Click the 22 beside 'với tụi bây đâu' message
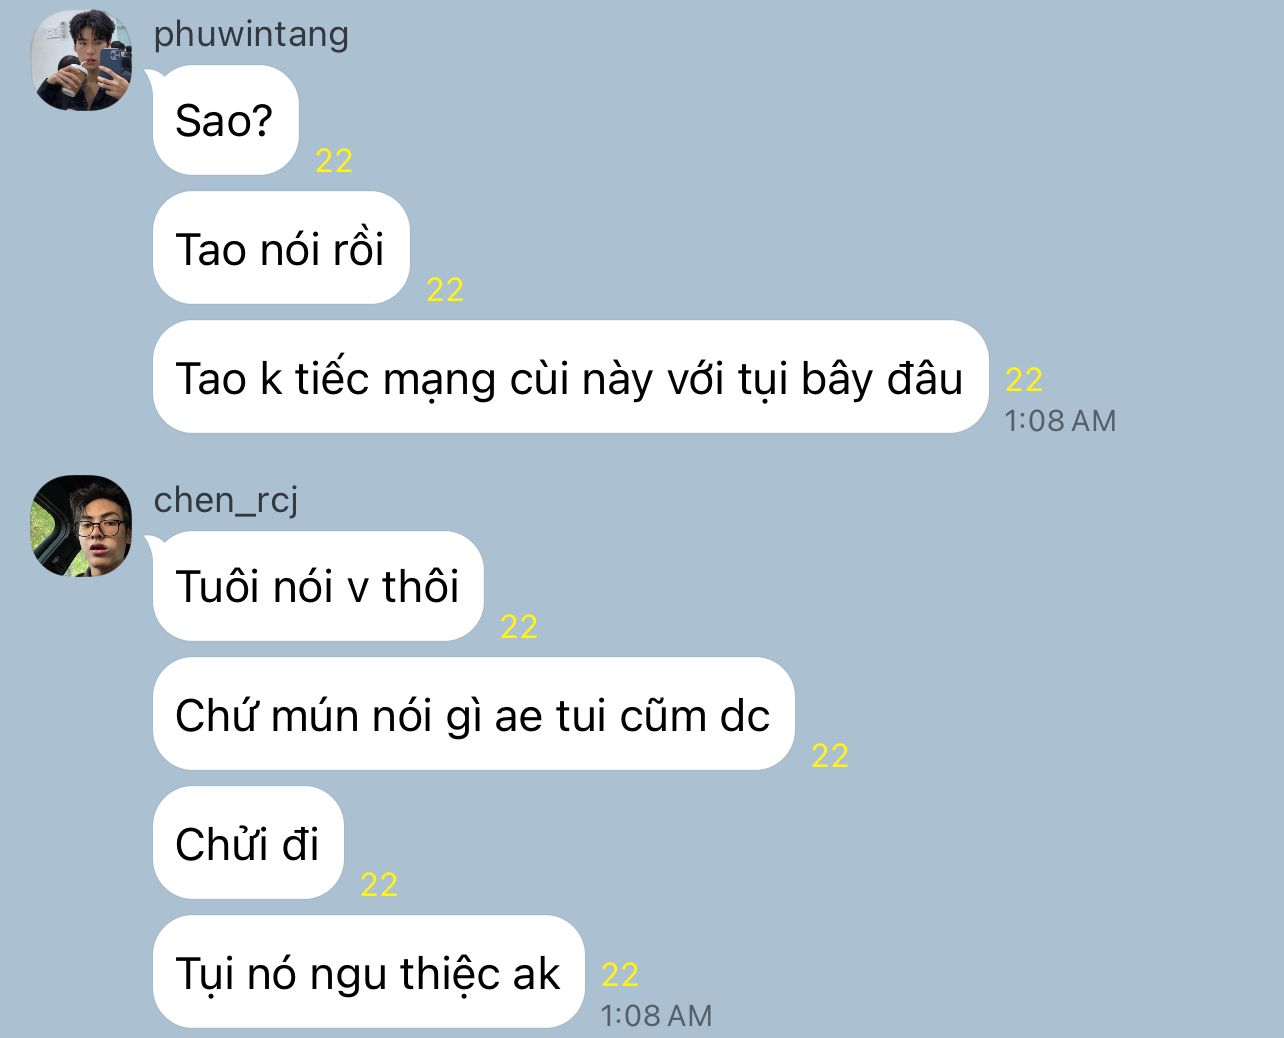 [x=1024, y=380]
